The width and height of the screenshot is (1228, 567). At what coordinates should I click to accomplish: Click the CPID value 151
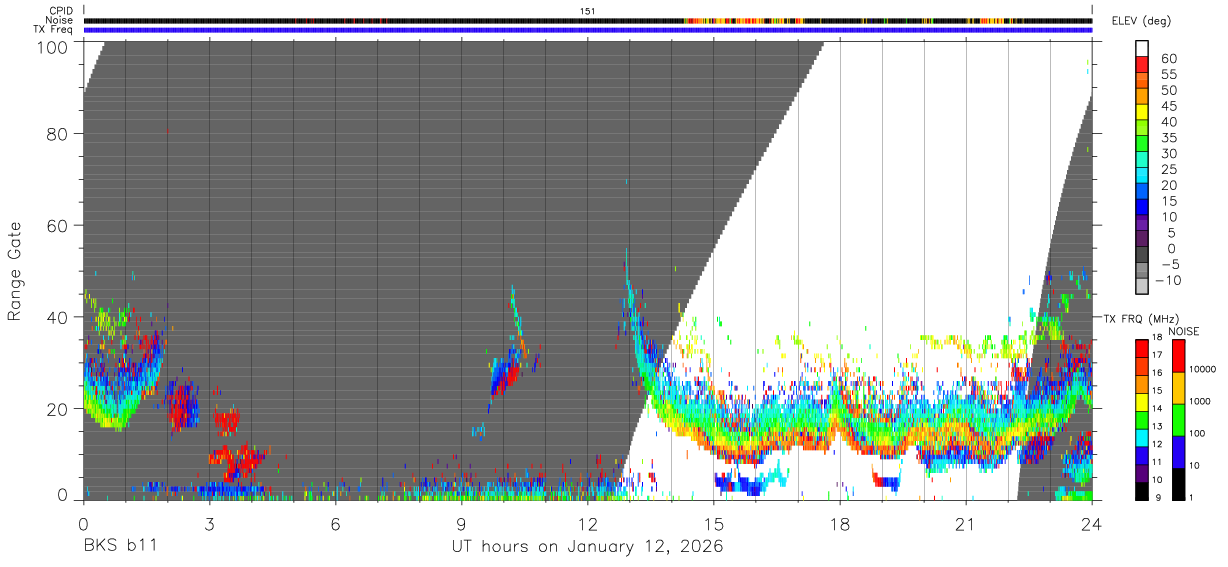pyautogui.click(x=588, y=11)
